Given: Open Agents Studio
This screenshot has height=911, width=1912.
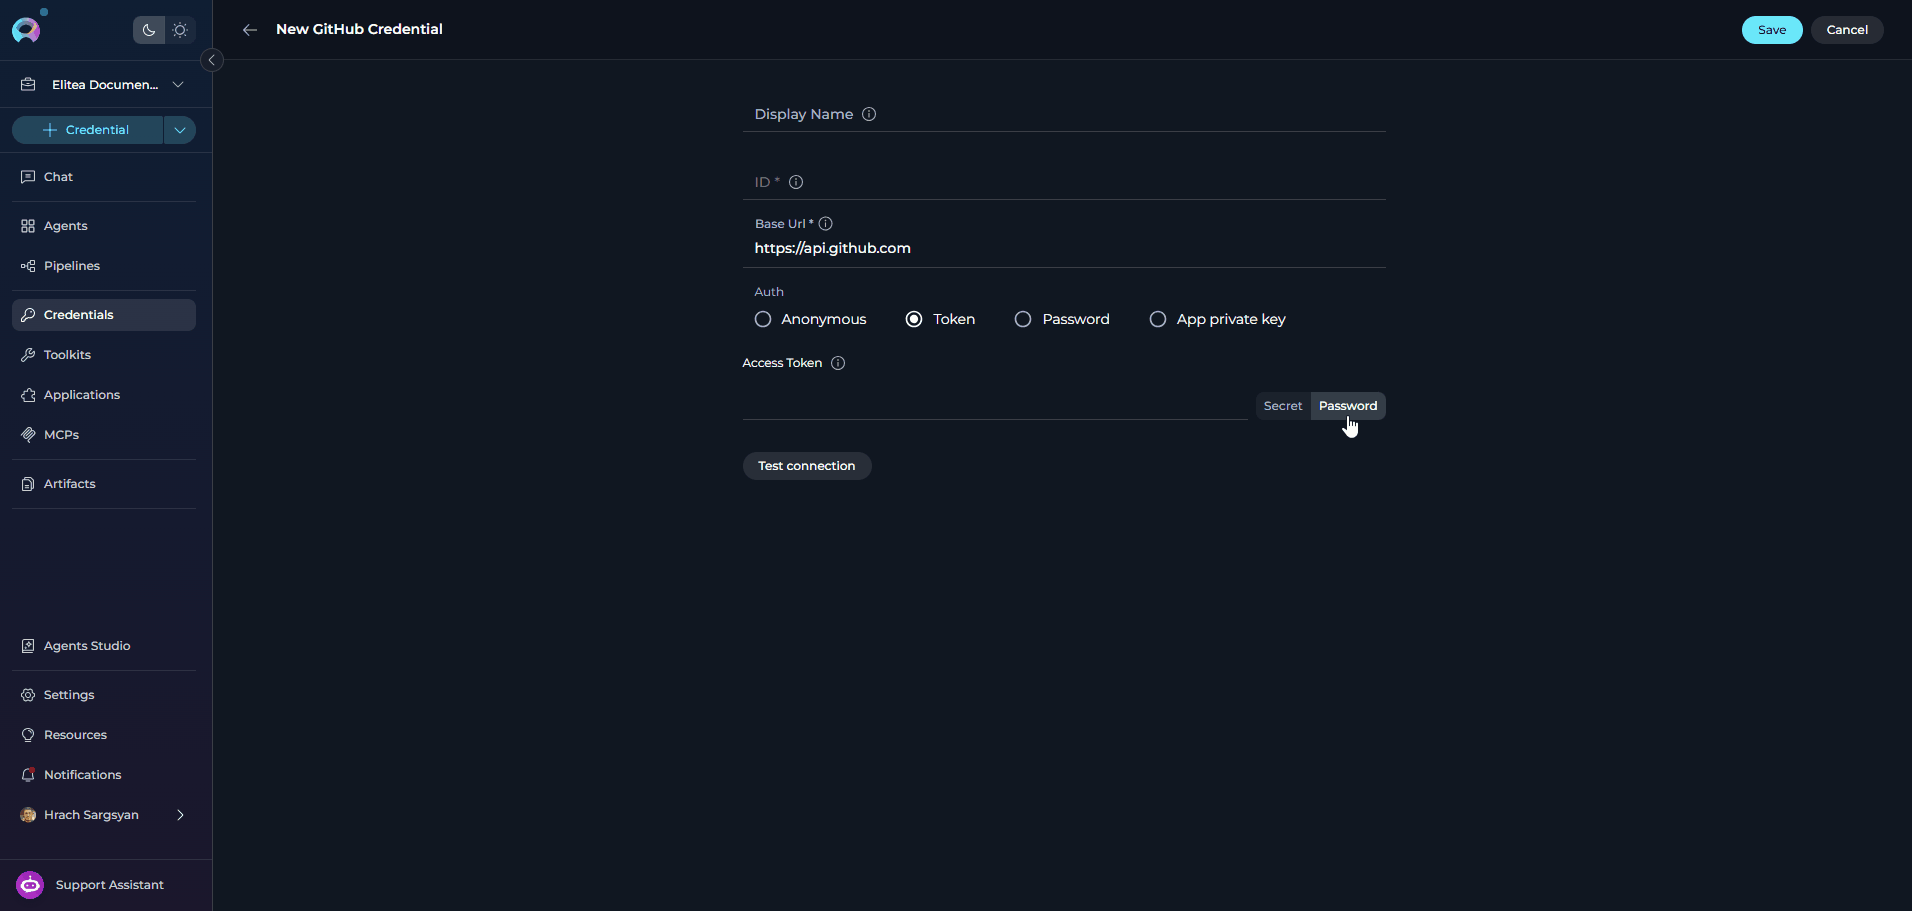Looking at the screenshot, I should (104, 646).
